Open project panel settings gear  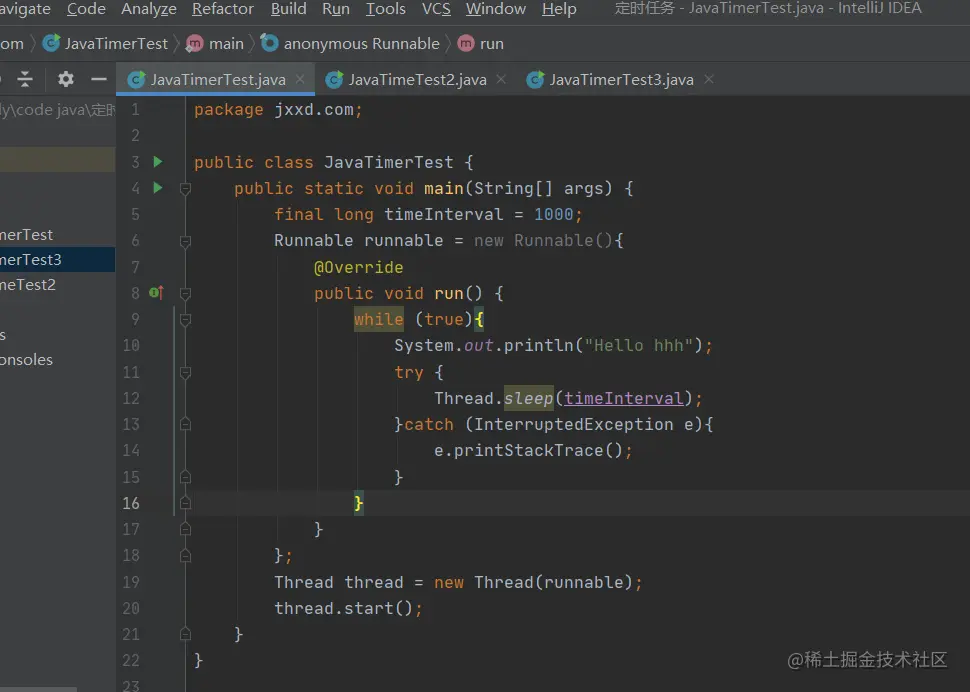[66, 79]
